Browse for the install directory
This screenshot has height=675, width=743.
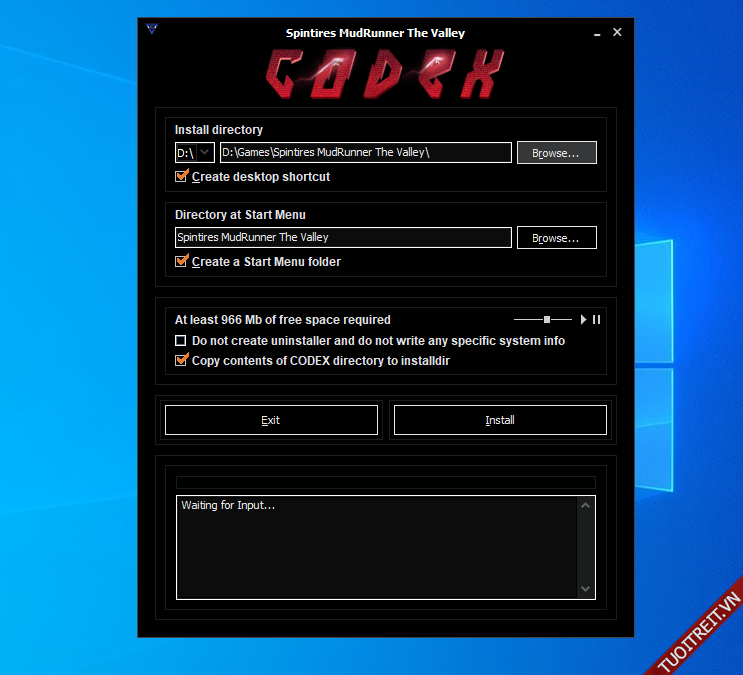click(x=556, y=153)
